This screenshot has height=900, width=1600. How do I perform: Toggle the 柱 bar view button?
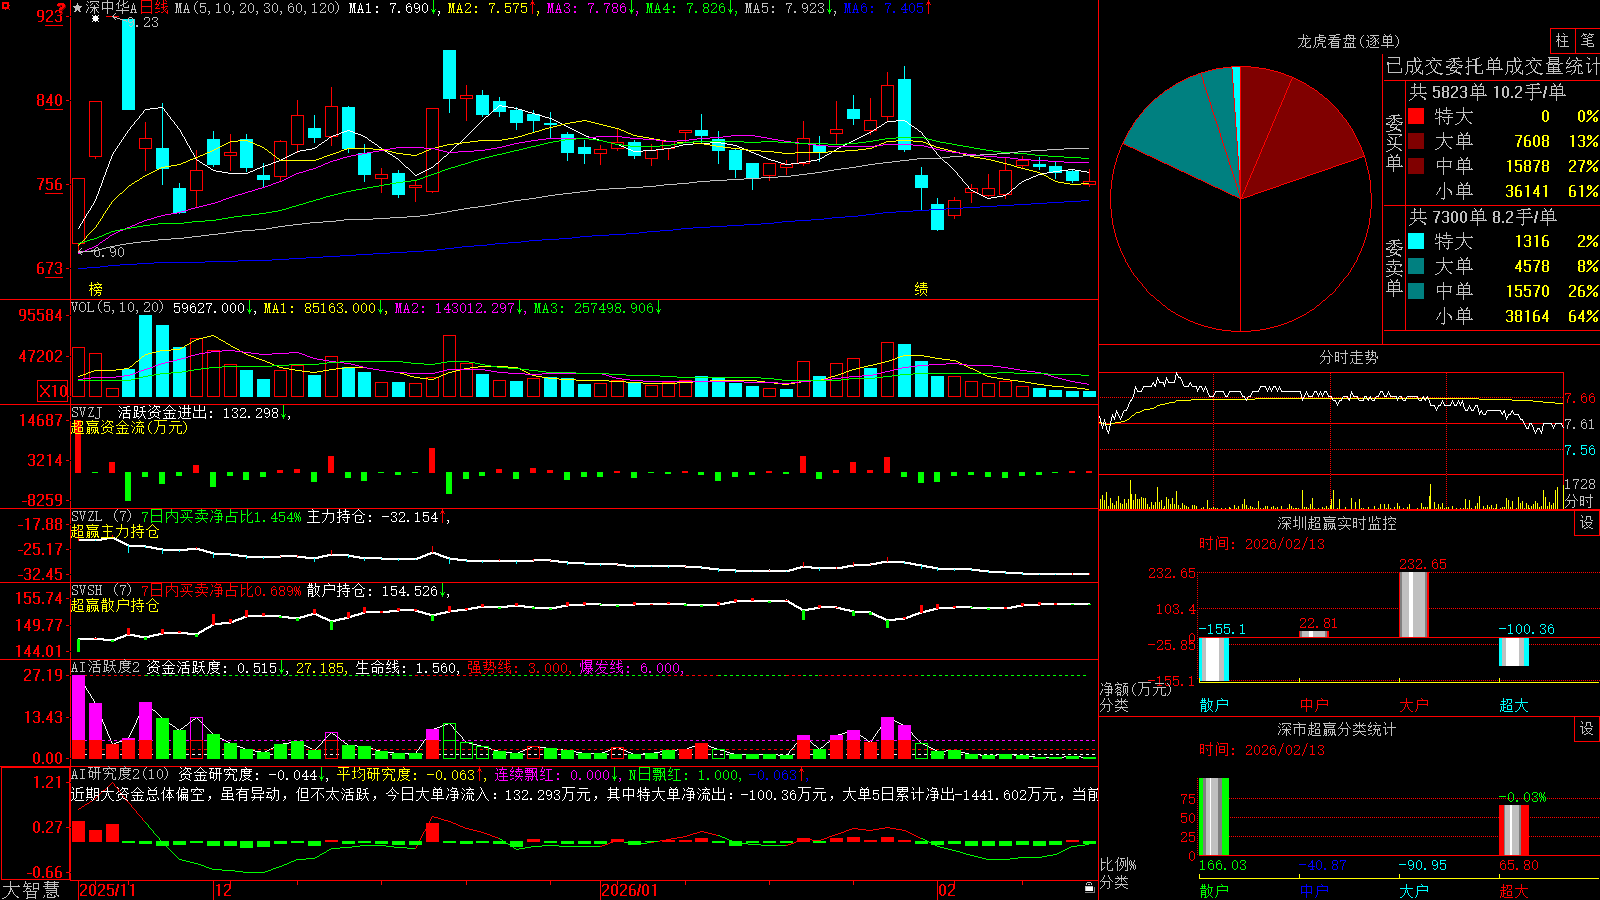click(1562, 41)
